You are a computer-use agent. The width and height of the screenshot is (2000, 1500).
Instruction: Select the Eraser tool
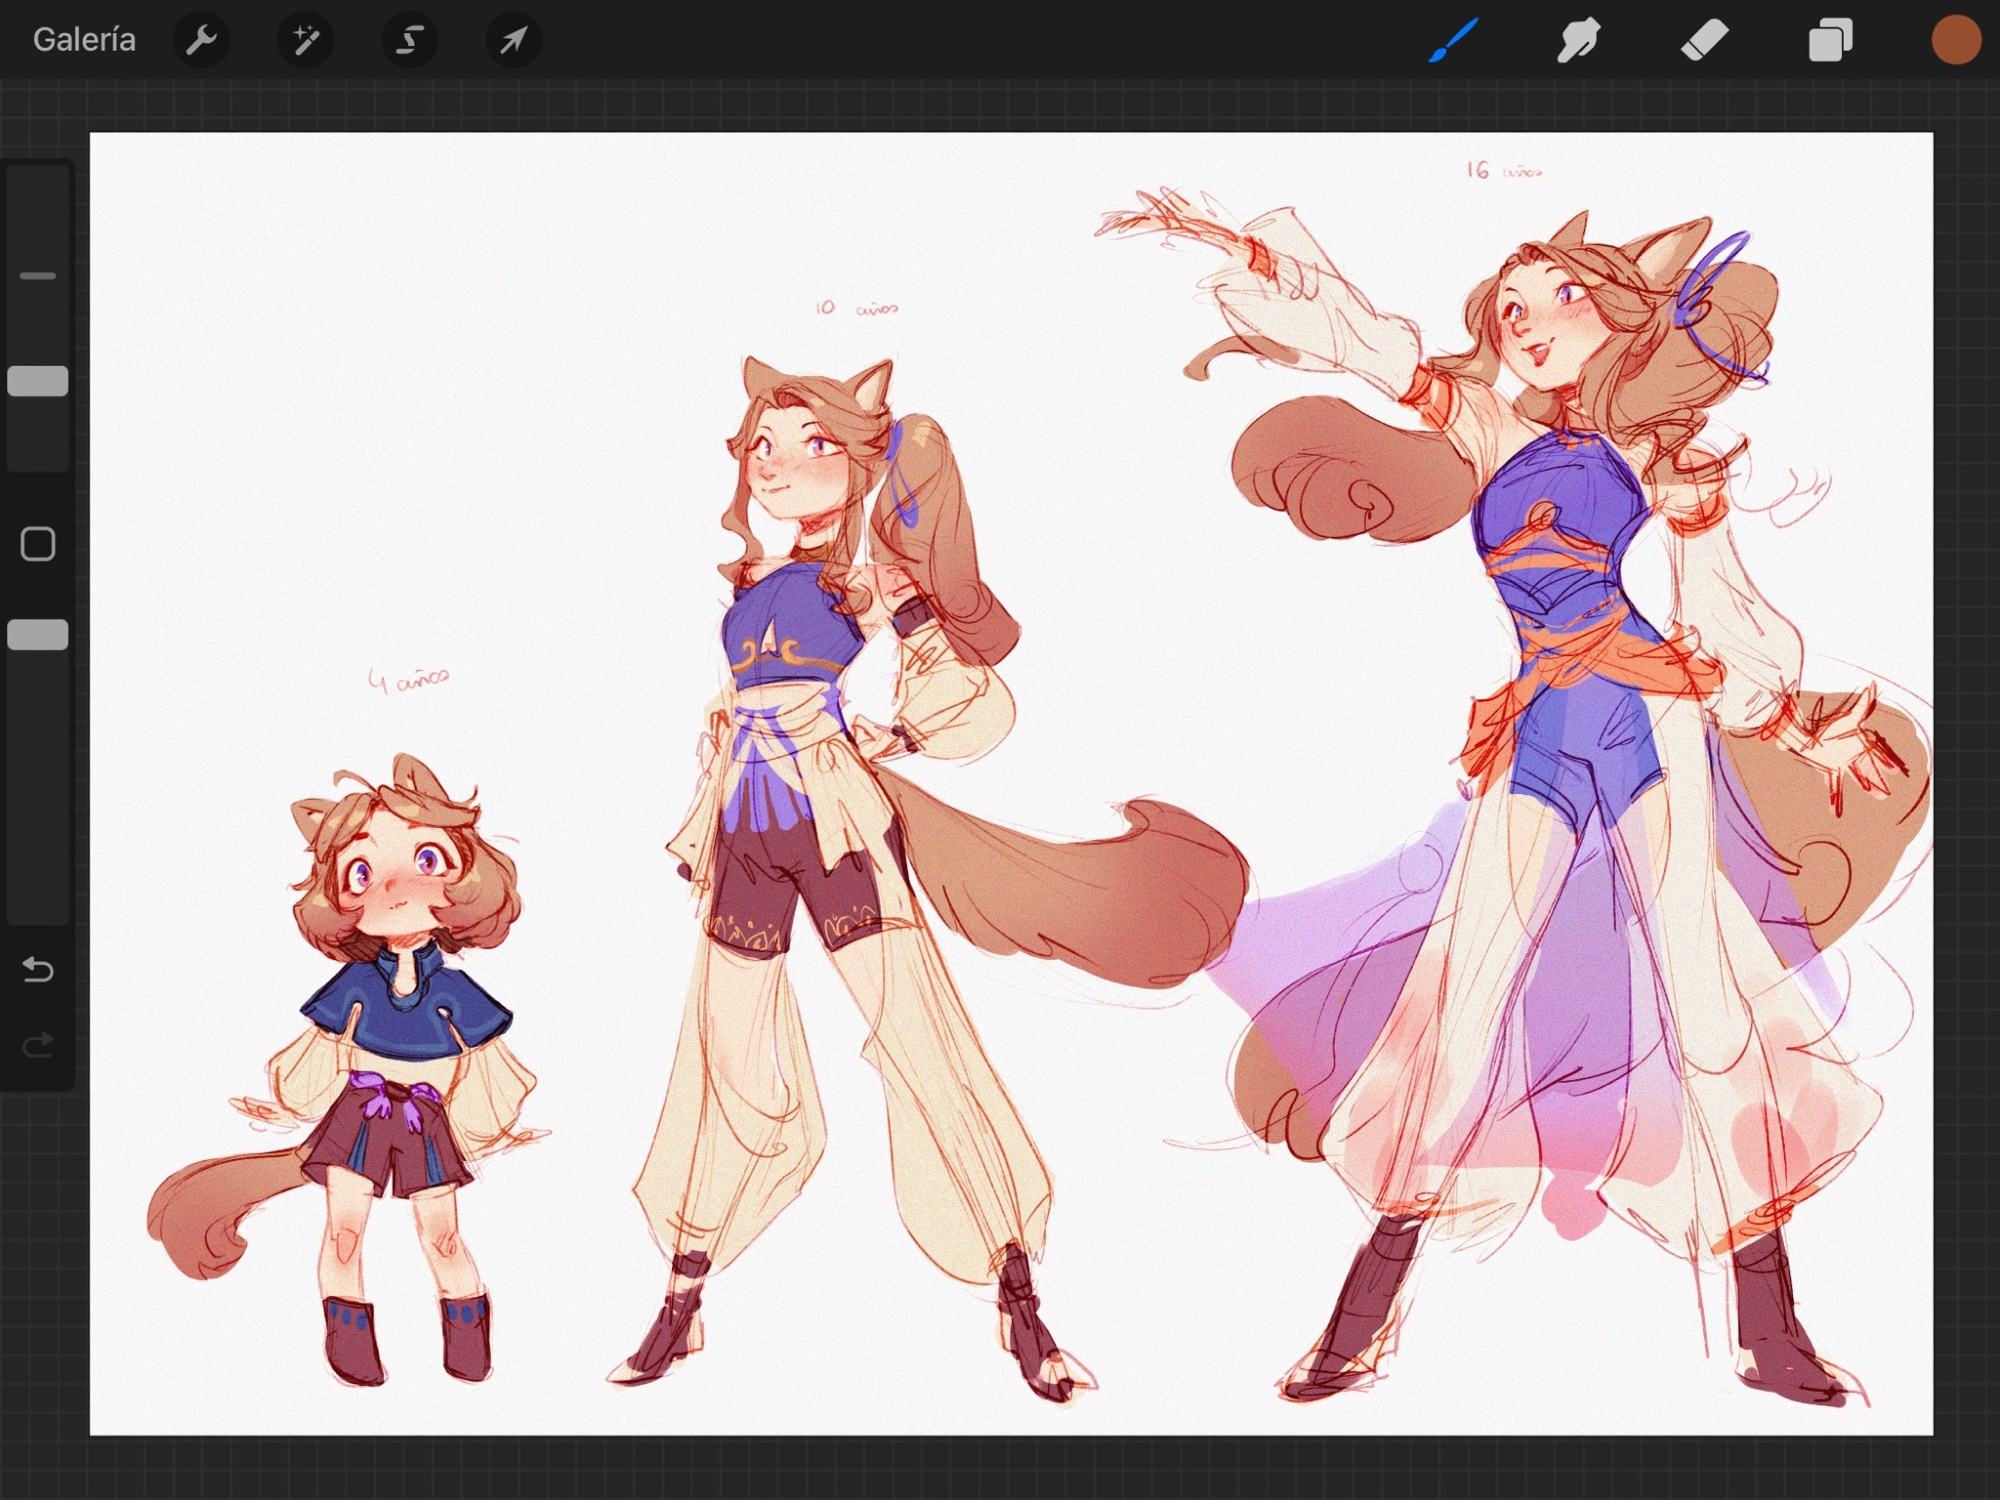click(x=1704, y=40)
